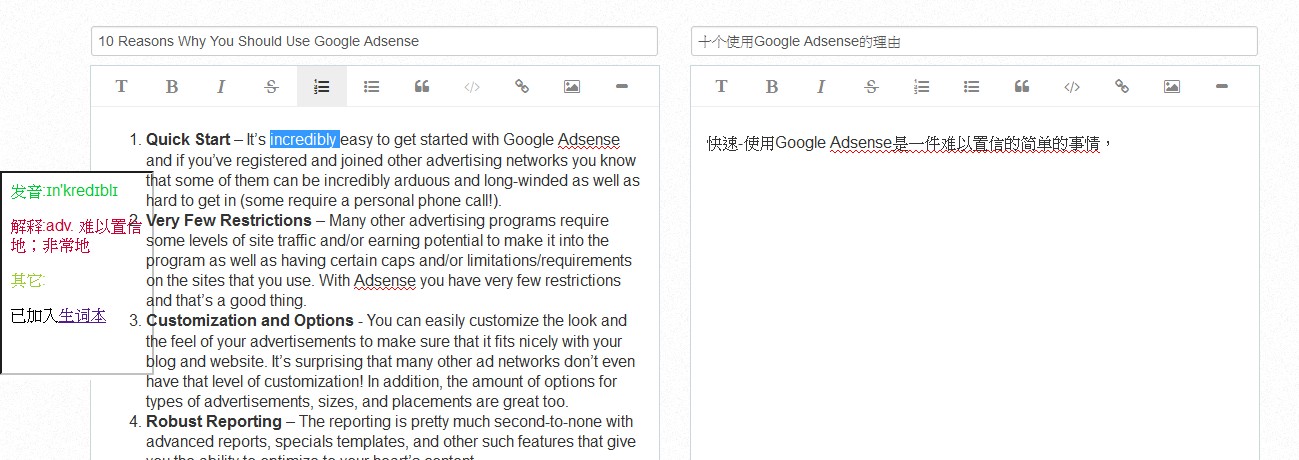1299x460 pixels.
Task: Click the 'Robust Reporting' heading text
Action: click(x=213, y=422)
